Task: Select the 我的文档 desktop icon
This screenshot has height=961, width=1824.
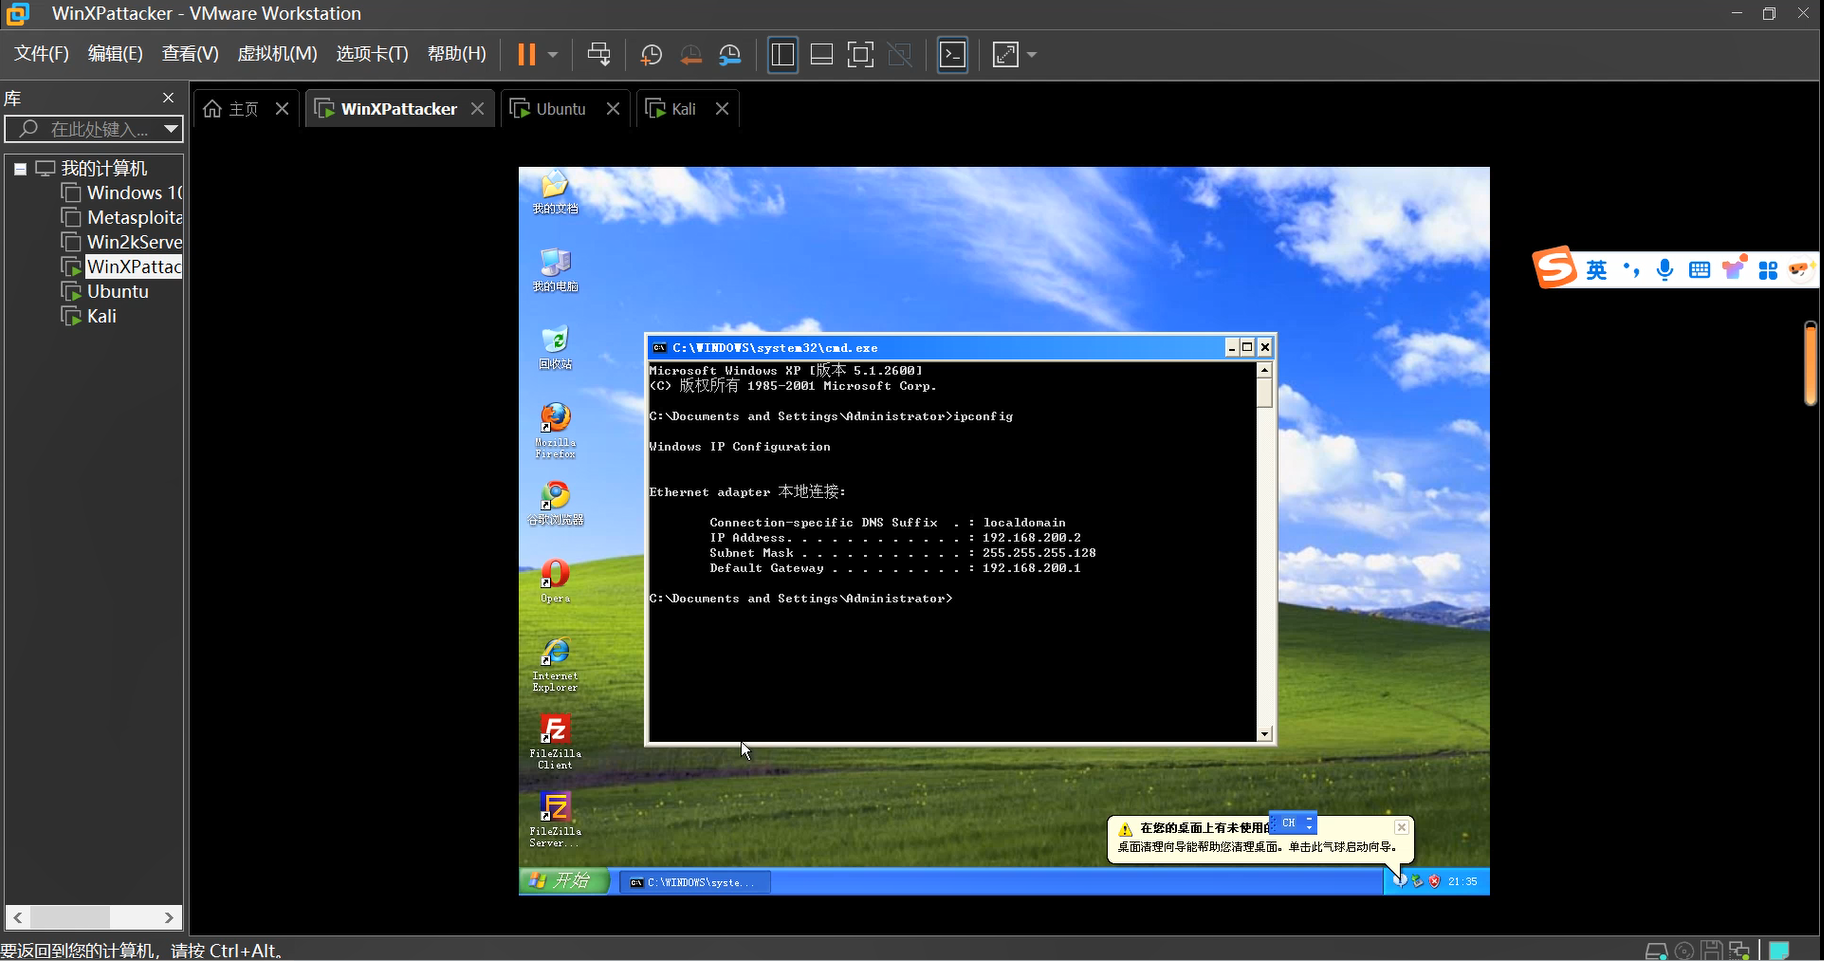Action: 555,192
